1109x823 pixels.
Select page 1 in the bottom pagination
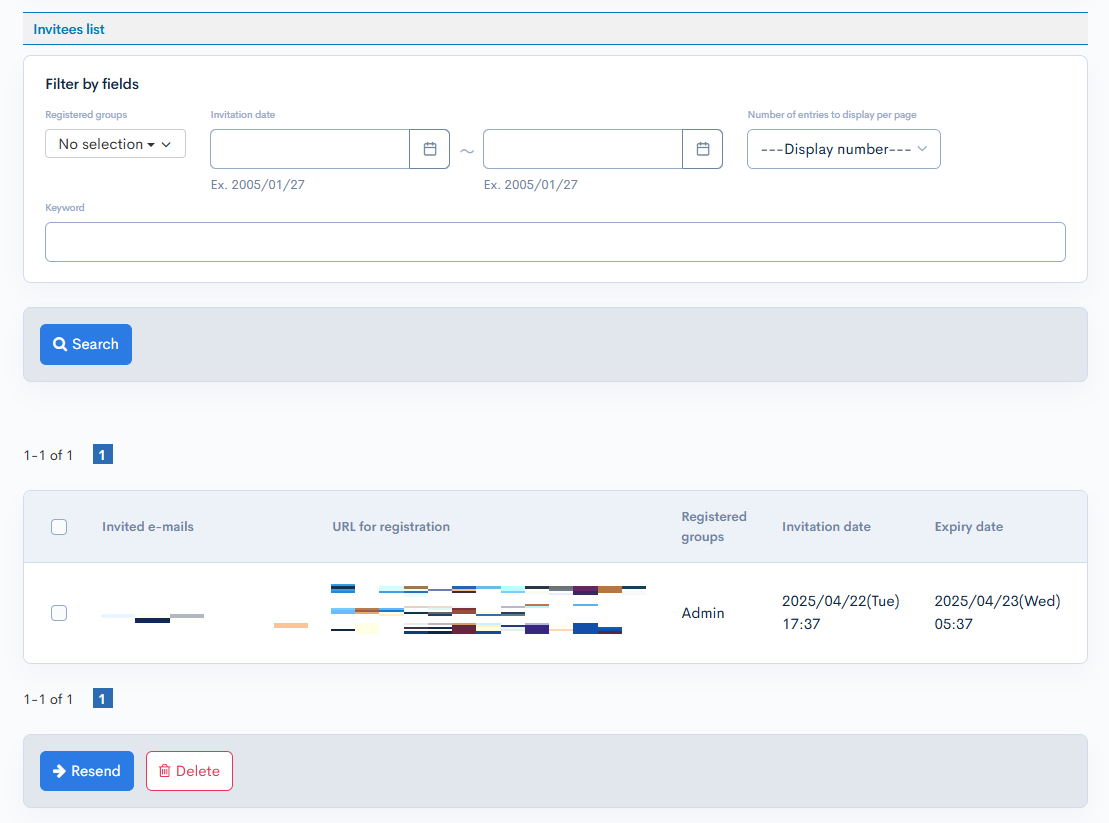coord(103,699)
